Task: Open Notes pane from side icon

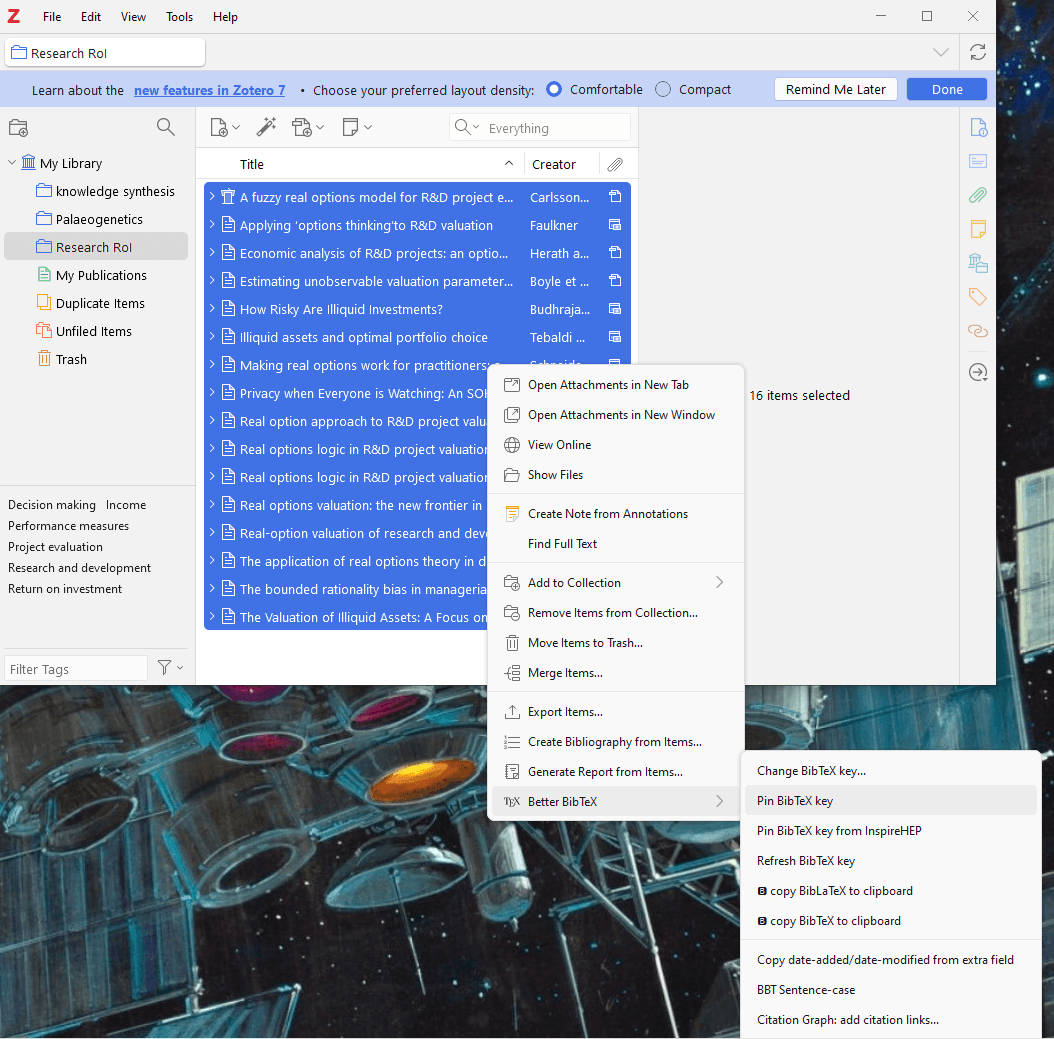Action: pyautogui.click(x=978, y=228)
